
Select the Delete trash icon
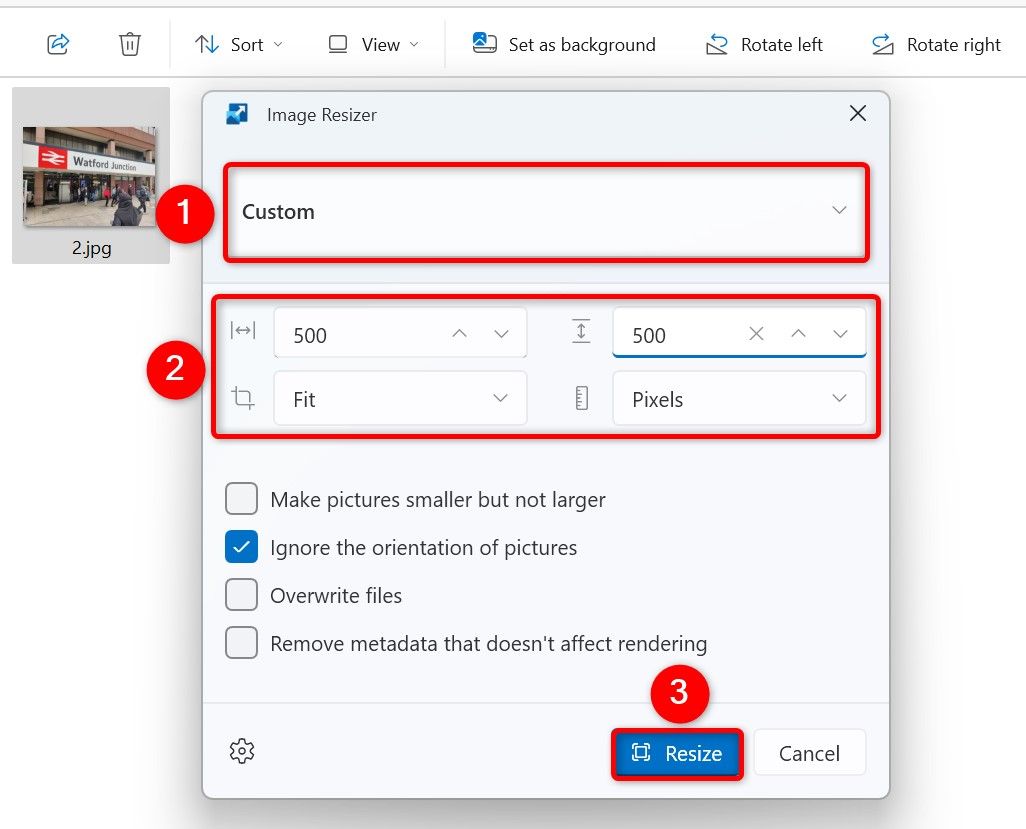point(129,43)
